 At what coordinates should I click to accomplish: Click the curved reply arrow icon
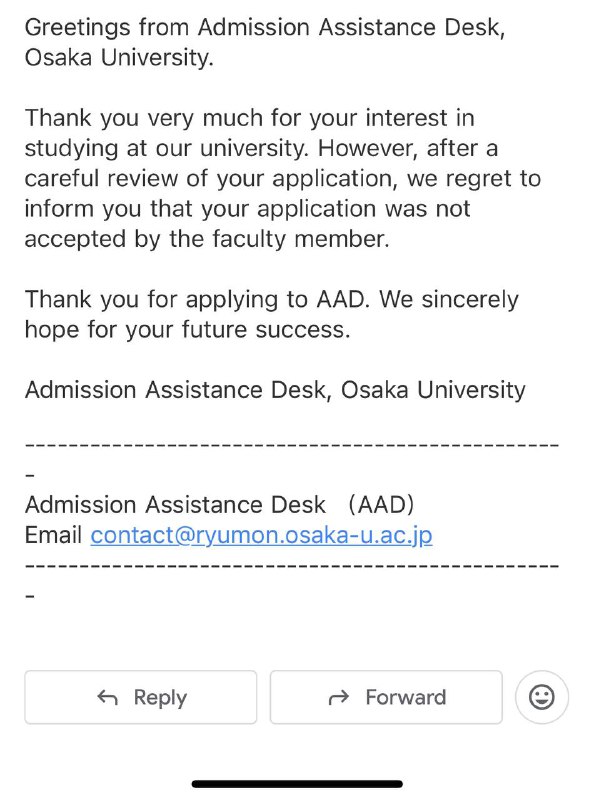point(108,697)
